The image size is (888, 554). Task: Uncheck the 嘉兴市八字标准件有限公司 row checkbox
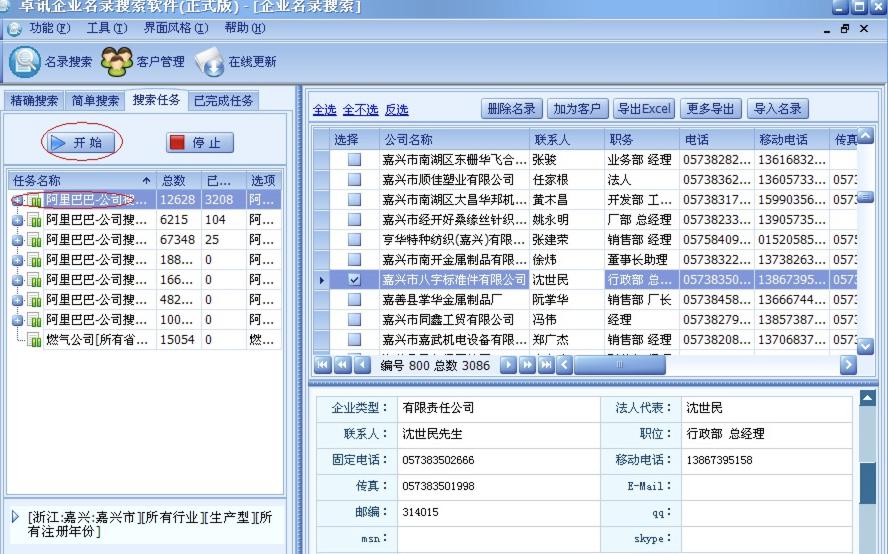[x=354, y=280]
